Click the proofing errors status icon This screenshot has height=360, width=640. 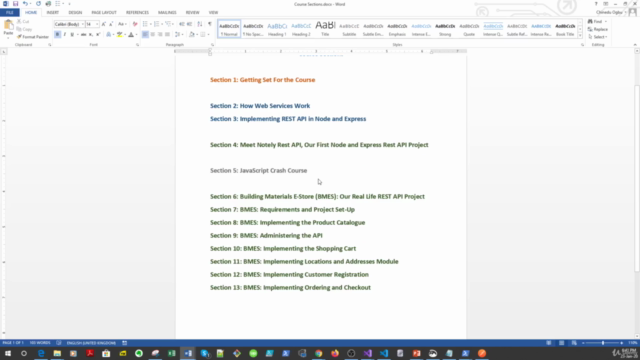tap(59, 343)
